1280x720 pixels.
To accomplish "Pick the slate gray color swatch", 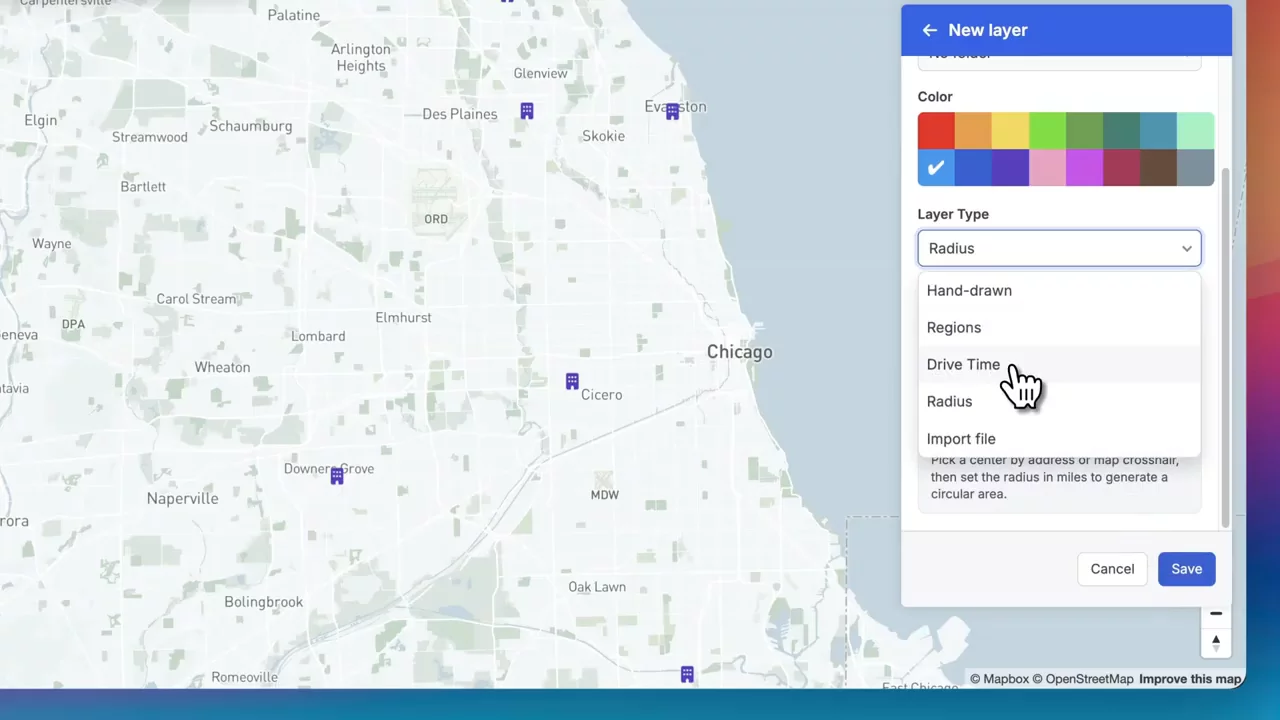I will 1196,168.
